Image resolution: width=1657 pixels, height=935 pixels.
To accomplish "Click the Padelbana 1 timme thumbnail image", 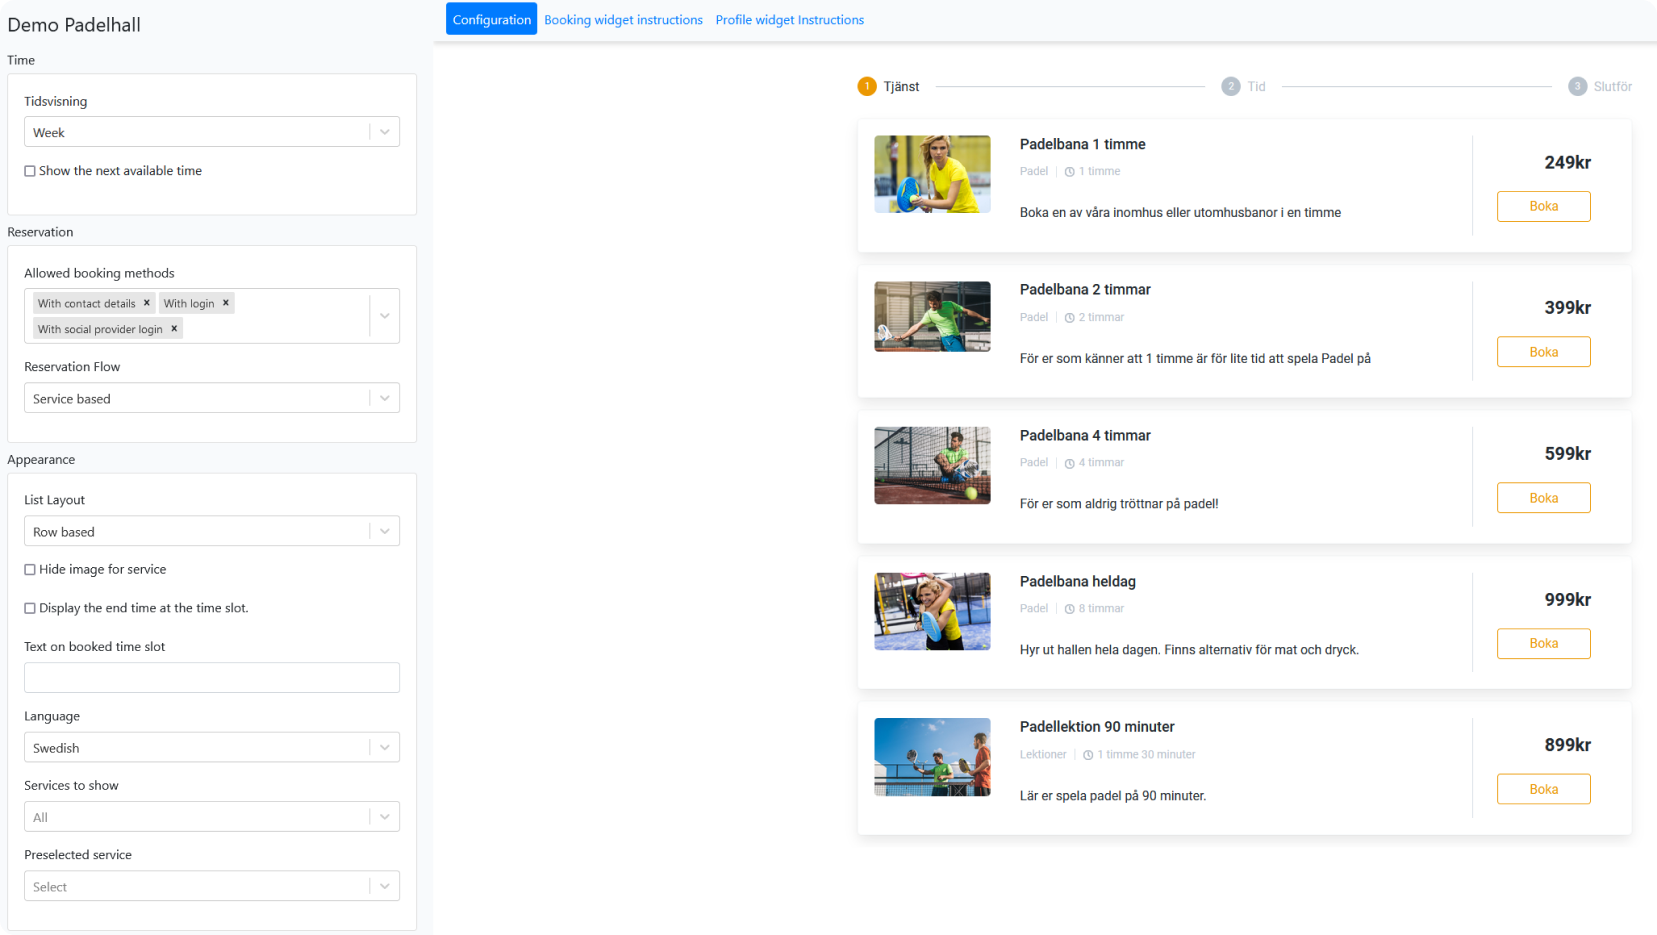I will [932, 174].
